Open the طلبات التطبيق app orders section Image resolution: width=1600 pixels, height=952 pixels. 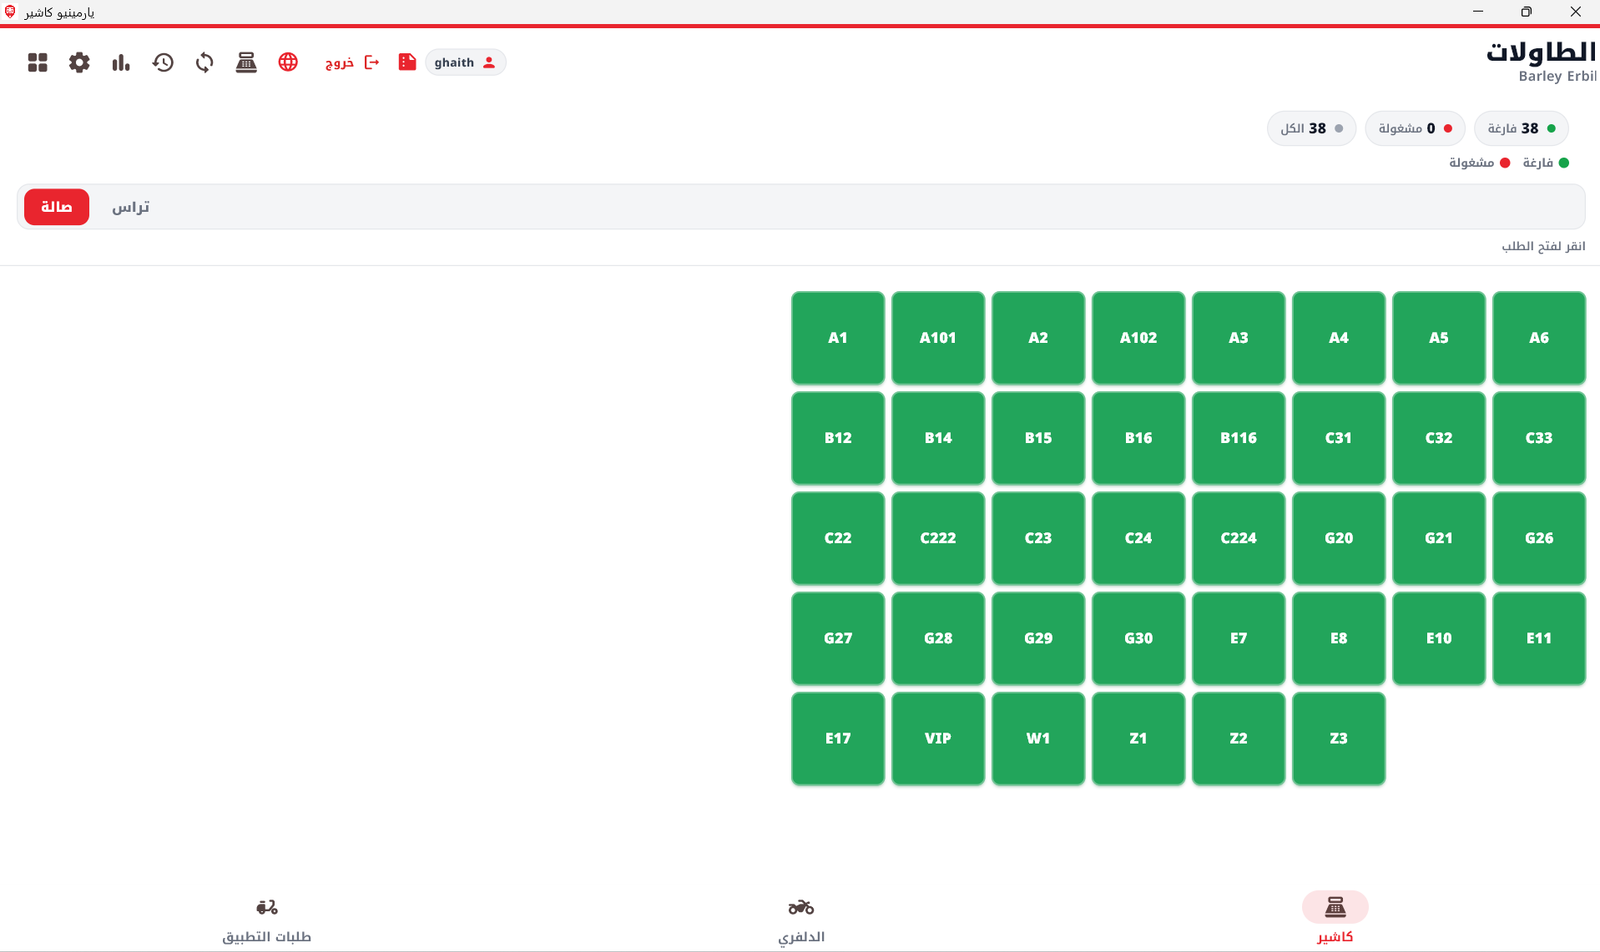[x=267, y=920]
